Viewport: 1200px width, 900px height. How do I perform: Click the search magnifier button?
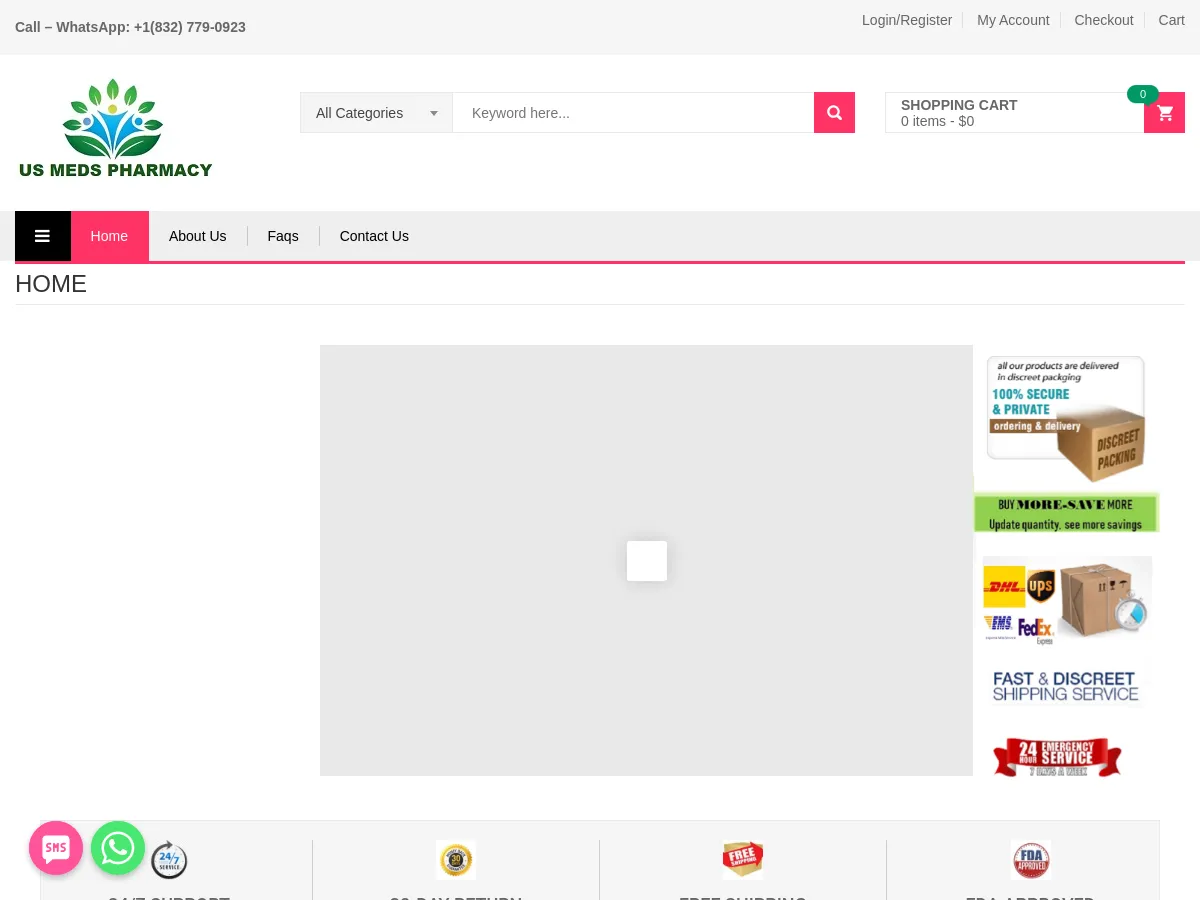tap(834, 112)
